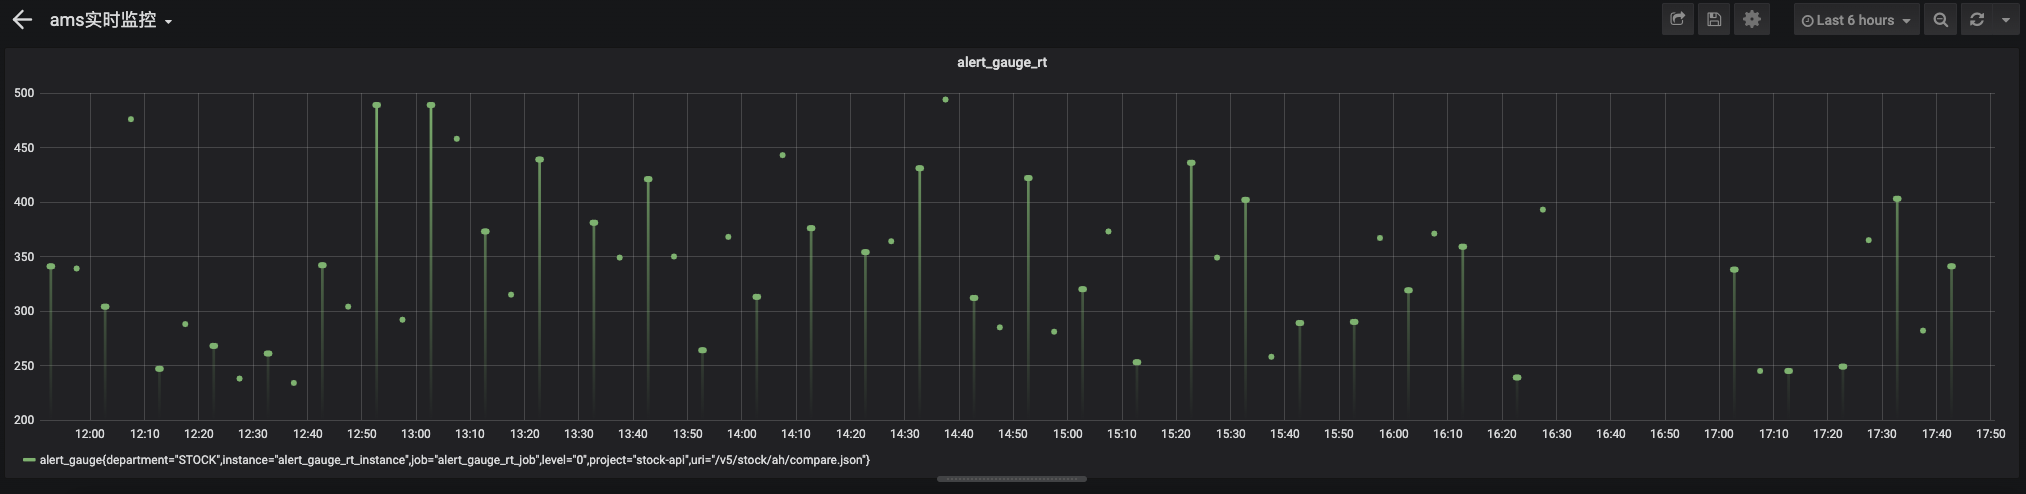Image resolution: width=2026 pixels, height=494 pixels.
Task: Refresh the dashboard with the refresh icon
Action: pos(1976,19)
